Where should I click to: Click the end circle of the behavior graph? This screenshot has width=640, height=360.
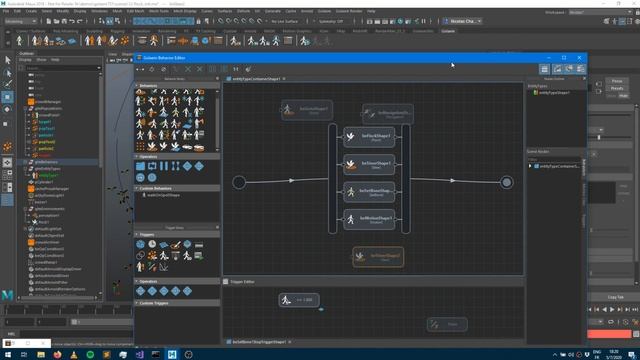[507, 182]
